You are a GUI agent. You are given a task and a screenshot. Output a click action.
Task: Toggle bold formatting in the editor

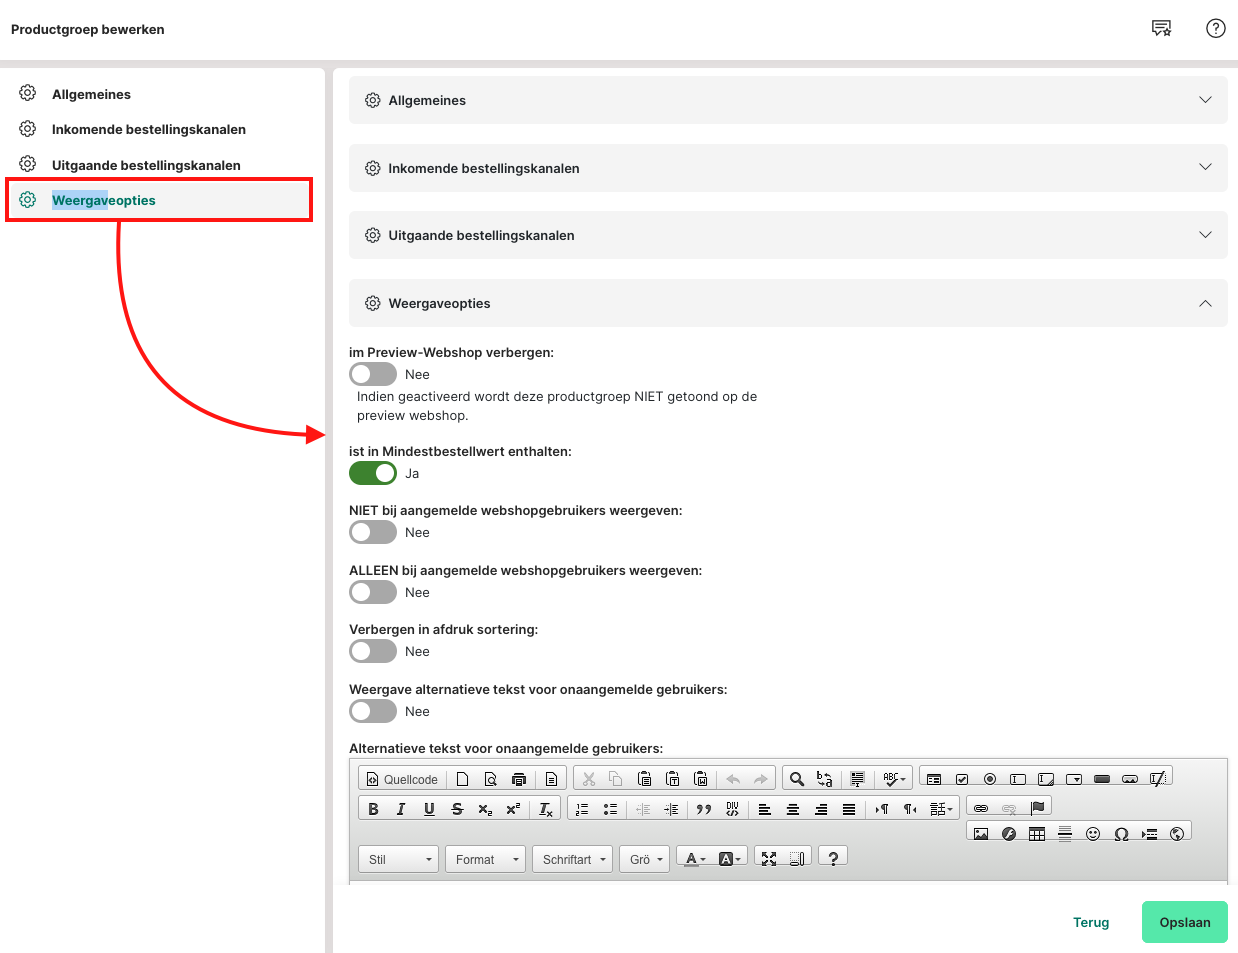[x=373, y=809]
